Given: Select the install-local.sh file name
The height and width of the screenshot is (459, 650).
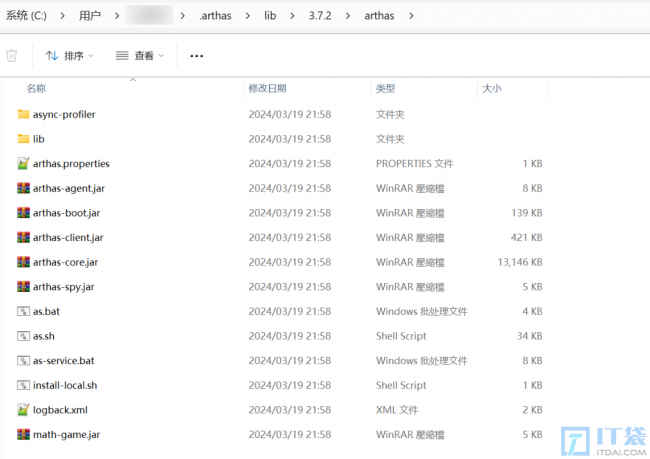Looking at the screenshot, I should pyautogui.click(x=65, y=385).
